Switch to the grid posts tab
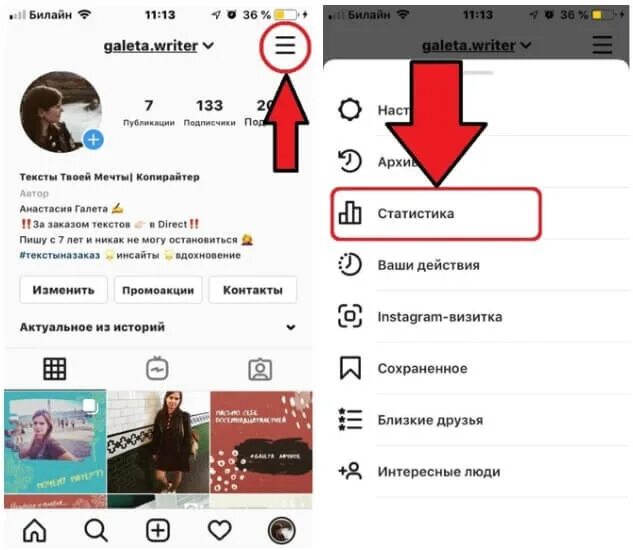This screenshot has height=550, width=633. 54,369
